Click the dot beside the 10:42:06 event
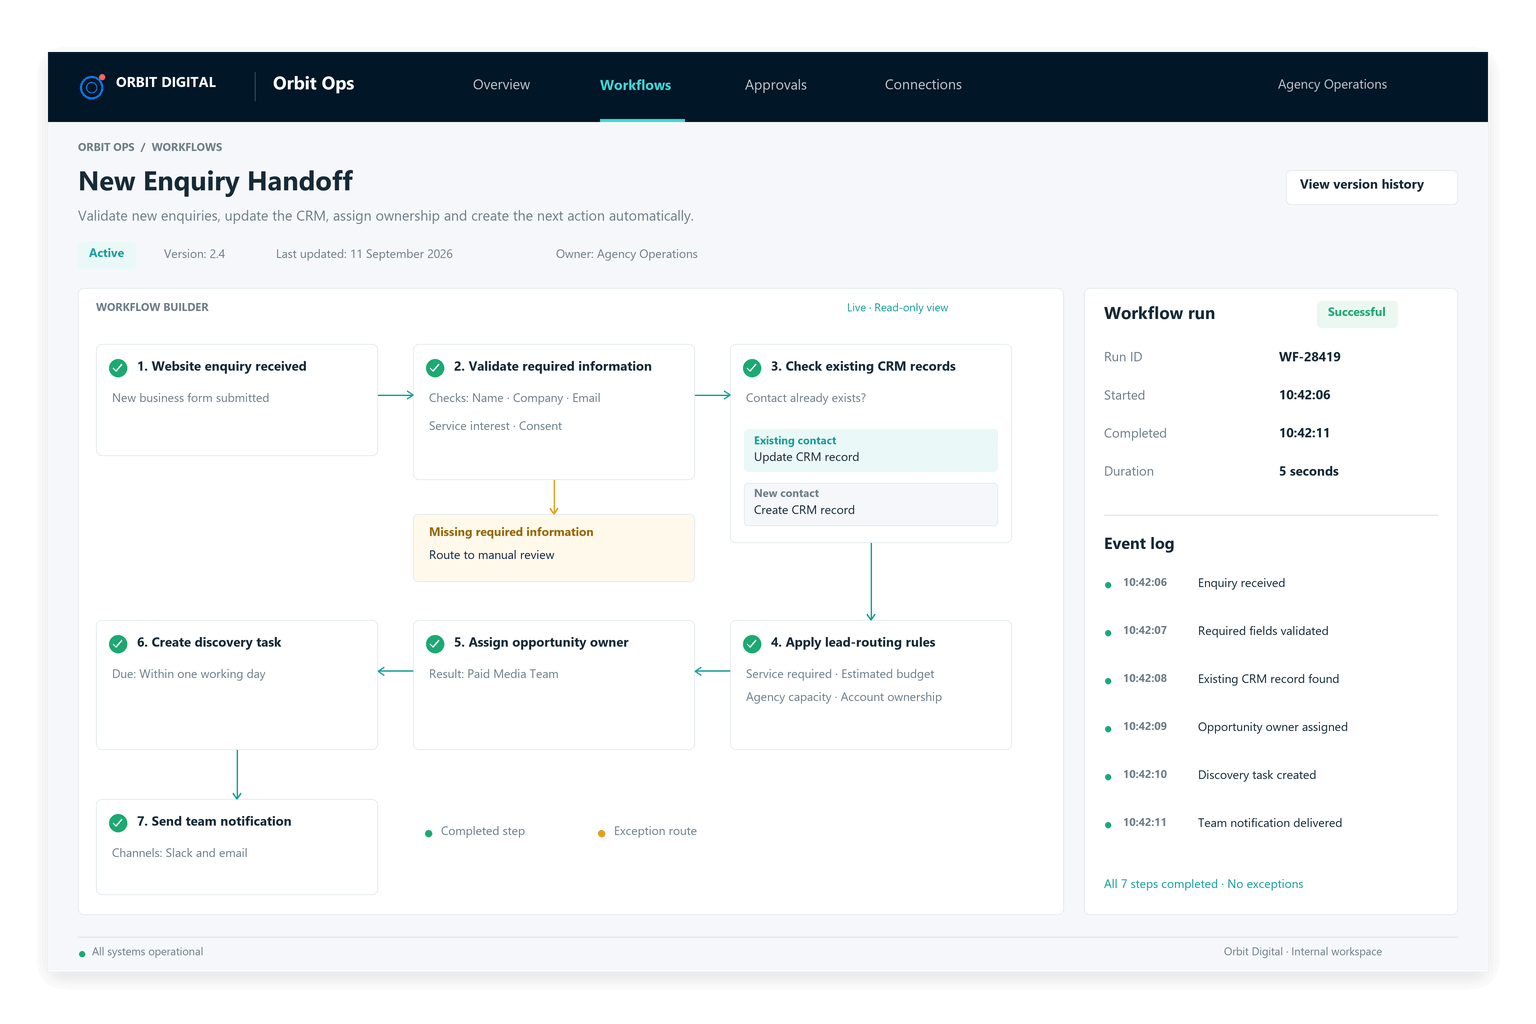Image resolution: width=1536 pixels, height=1024 pixels. click(1108, 585)
